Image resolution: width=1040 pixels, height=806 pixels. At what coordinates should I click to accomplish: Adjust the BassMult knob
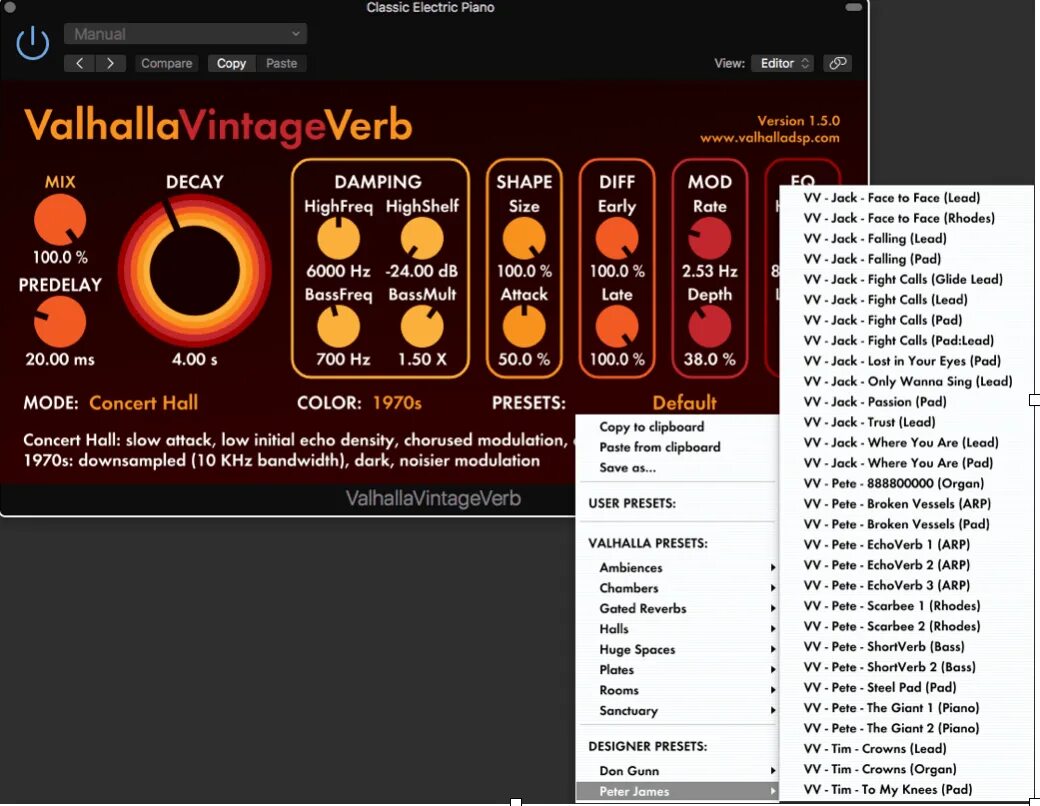(x=422, y=326)
